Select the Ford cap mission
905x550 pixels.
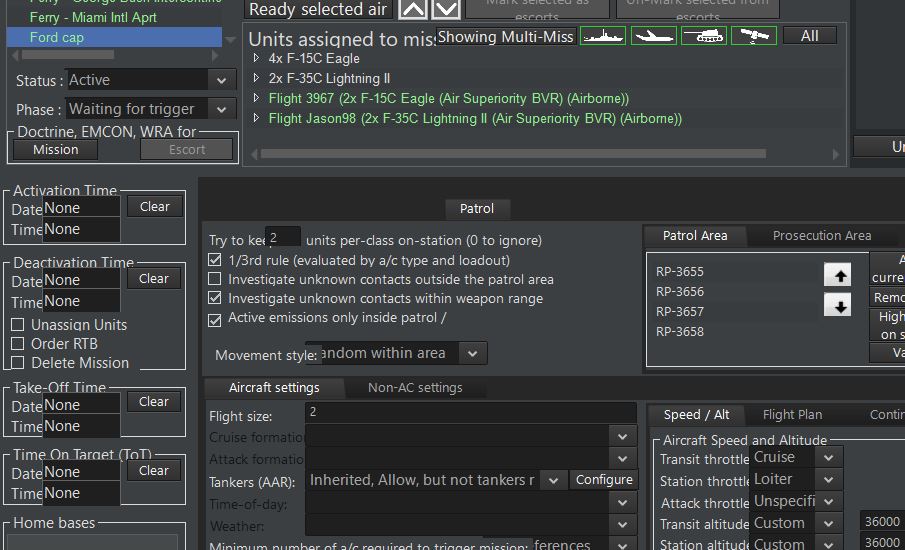click(114, 37)
